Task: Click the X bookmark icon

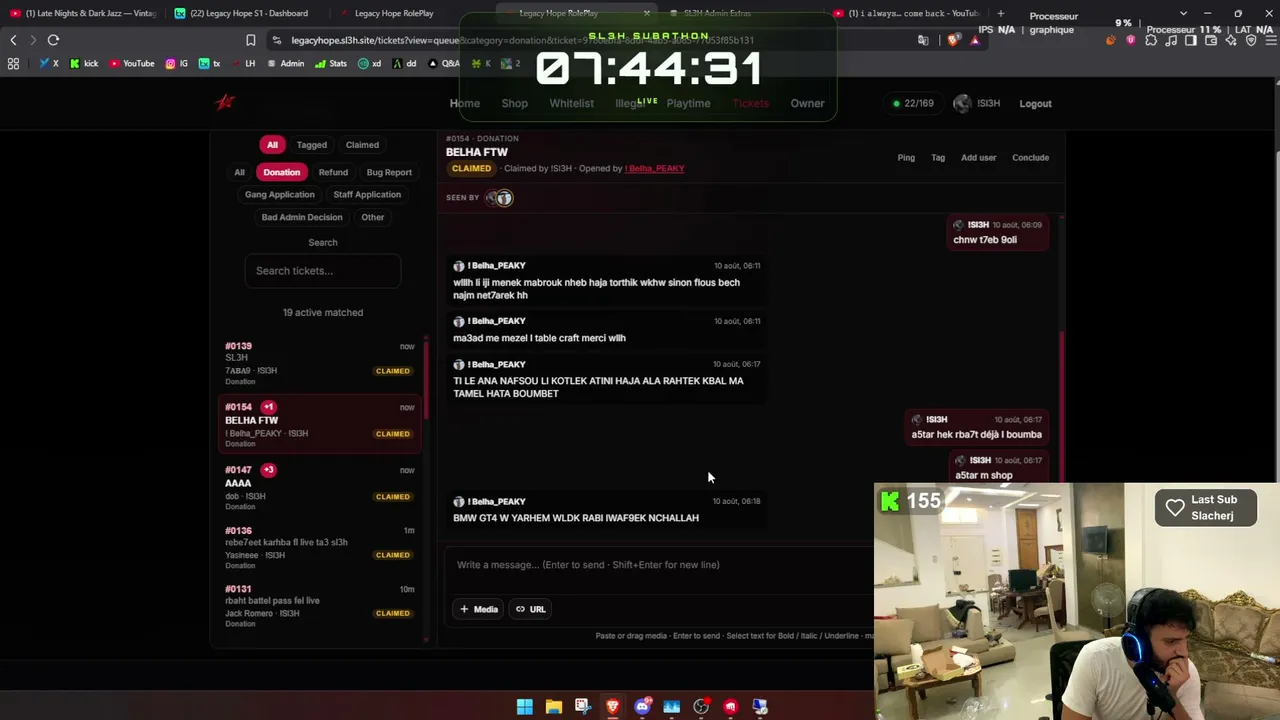Action: tap(48, 64)
